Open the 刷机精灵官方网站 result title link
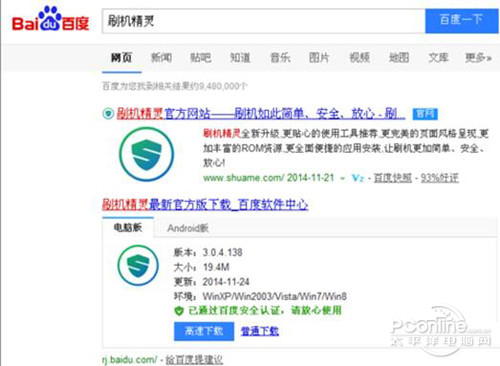 tap(261, 114)
